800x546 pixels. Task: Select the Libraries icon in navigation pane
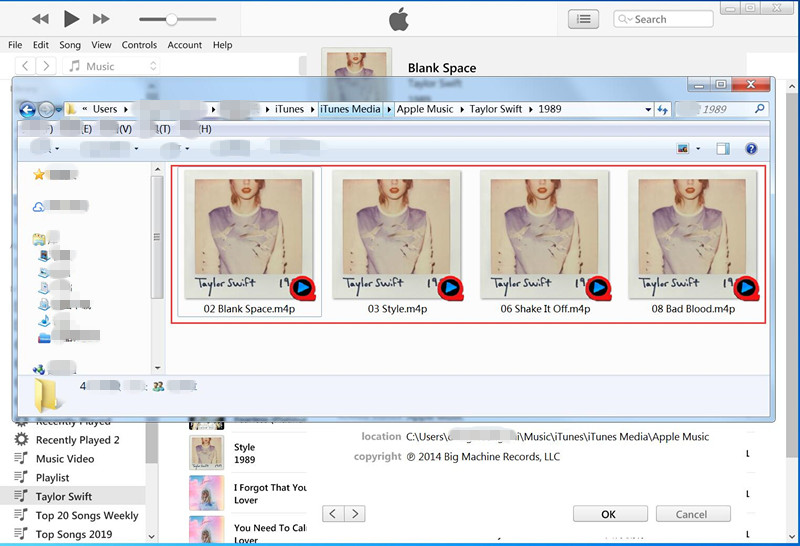click(x=39, y=238)
